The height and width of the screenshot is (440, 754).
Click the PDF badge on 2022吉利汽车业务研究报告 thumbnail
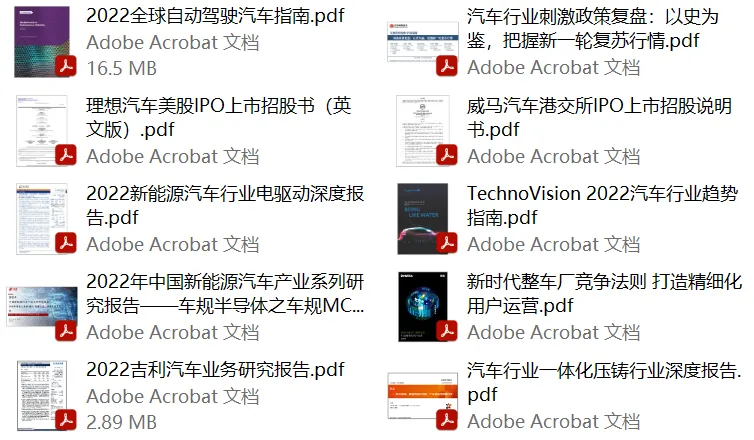(x=66, y=419)
